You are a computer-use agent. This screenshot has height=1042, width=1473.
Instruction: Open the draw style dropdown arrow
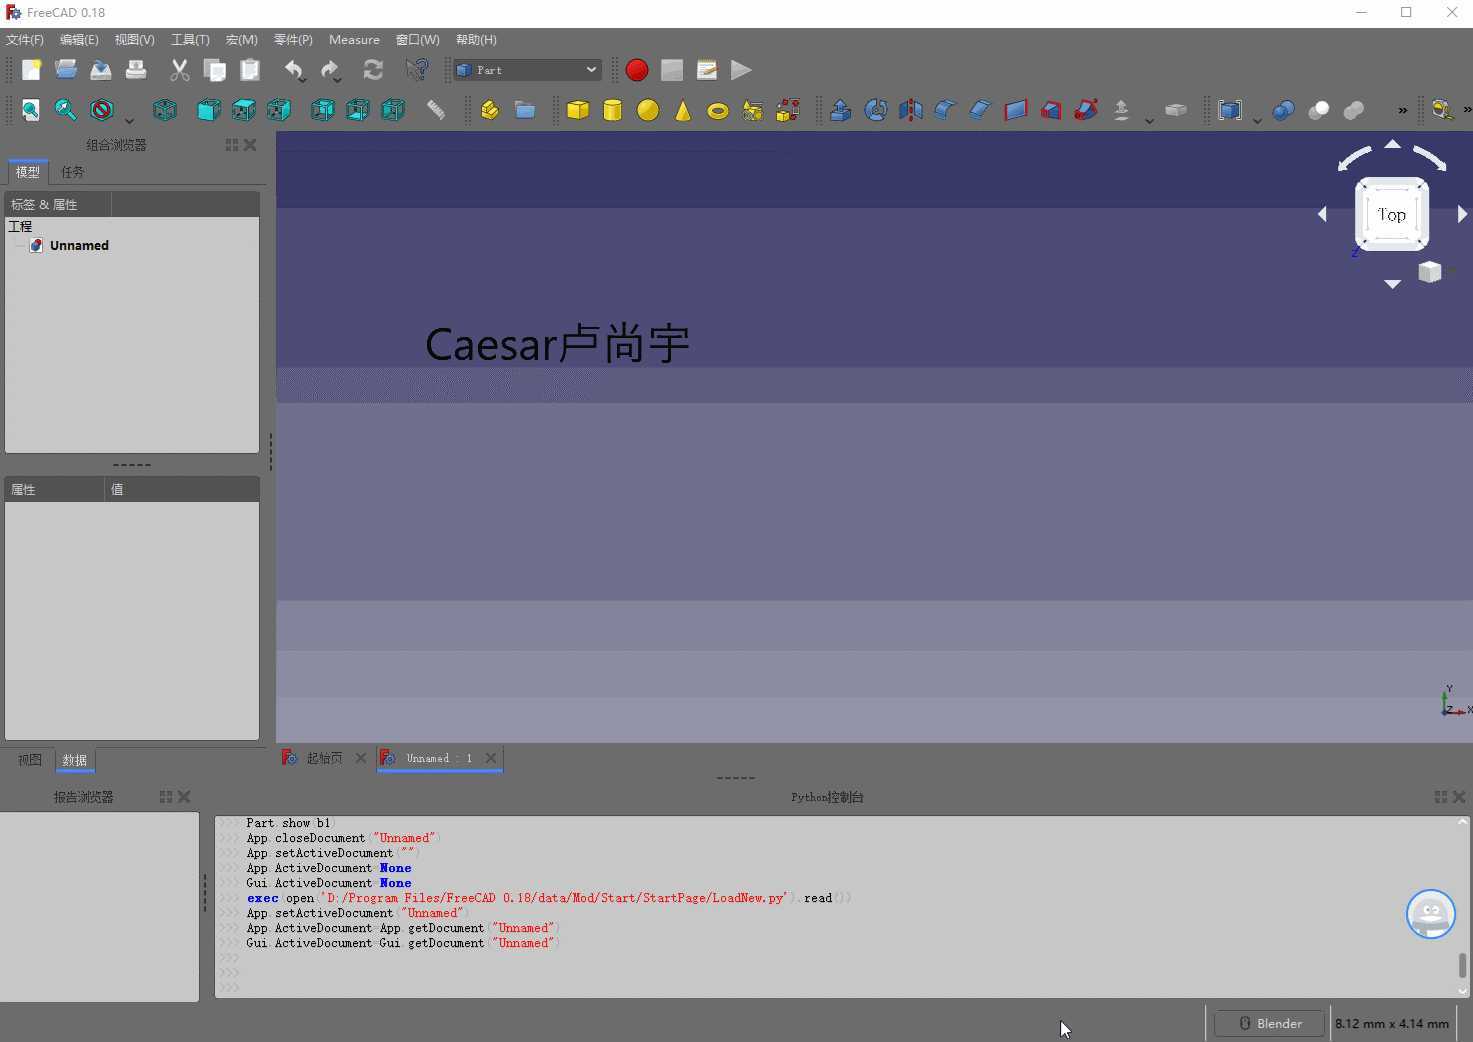pos(129,121)
